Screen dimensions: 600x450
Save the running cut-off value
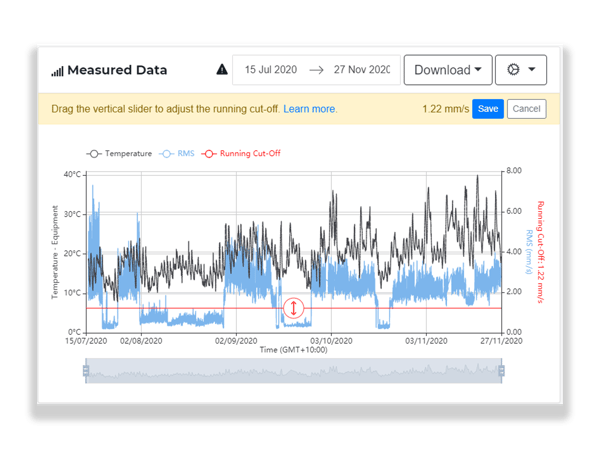point(487,109)
